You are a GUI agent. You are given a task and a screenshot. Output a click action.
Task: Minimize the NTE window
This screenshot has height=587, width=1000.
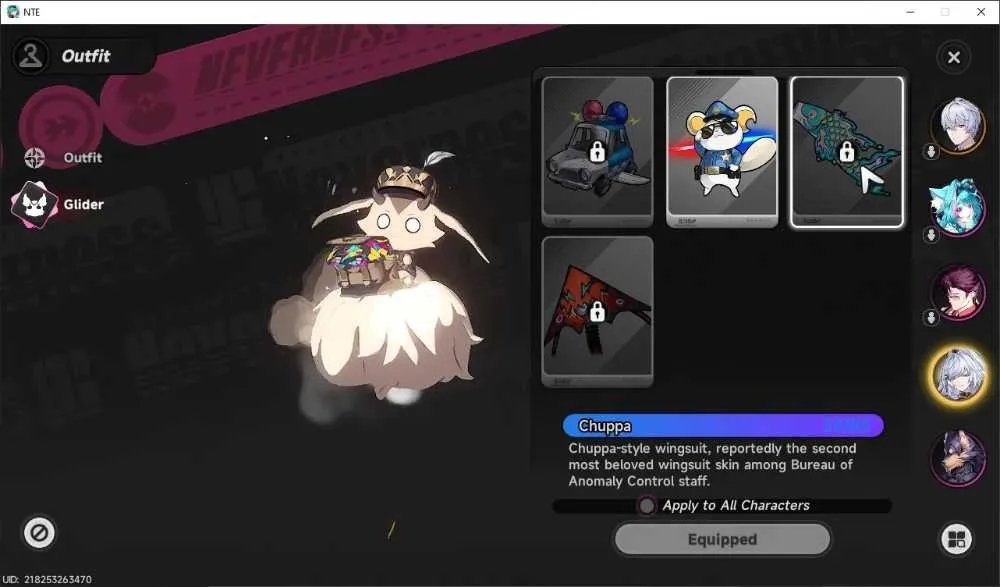point(910,12)
